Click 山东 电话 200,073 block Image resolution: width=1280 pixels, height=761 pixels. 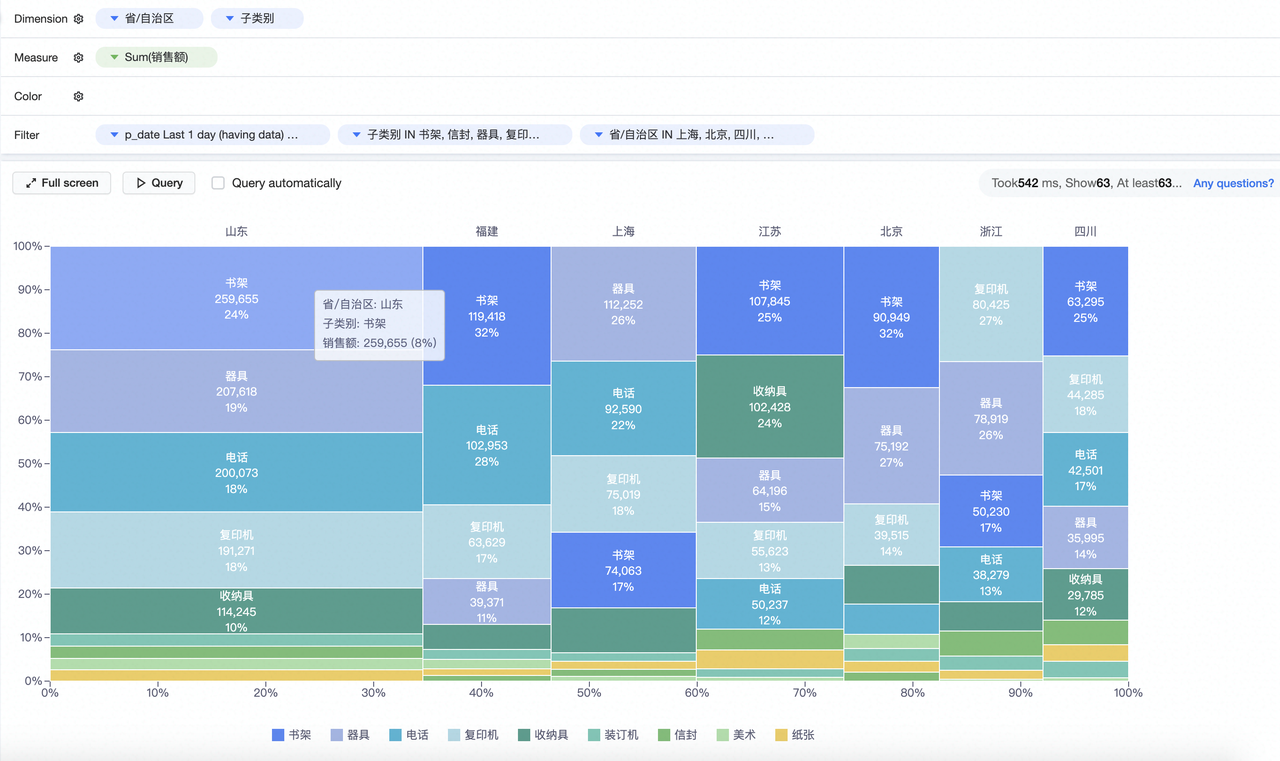point(236,472)
